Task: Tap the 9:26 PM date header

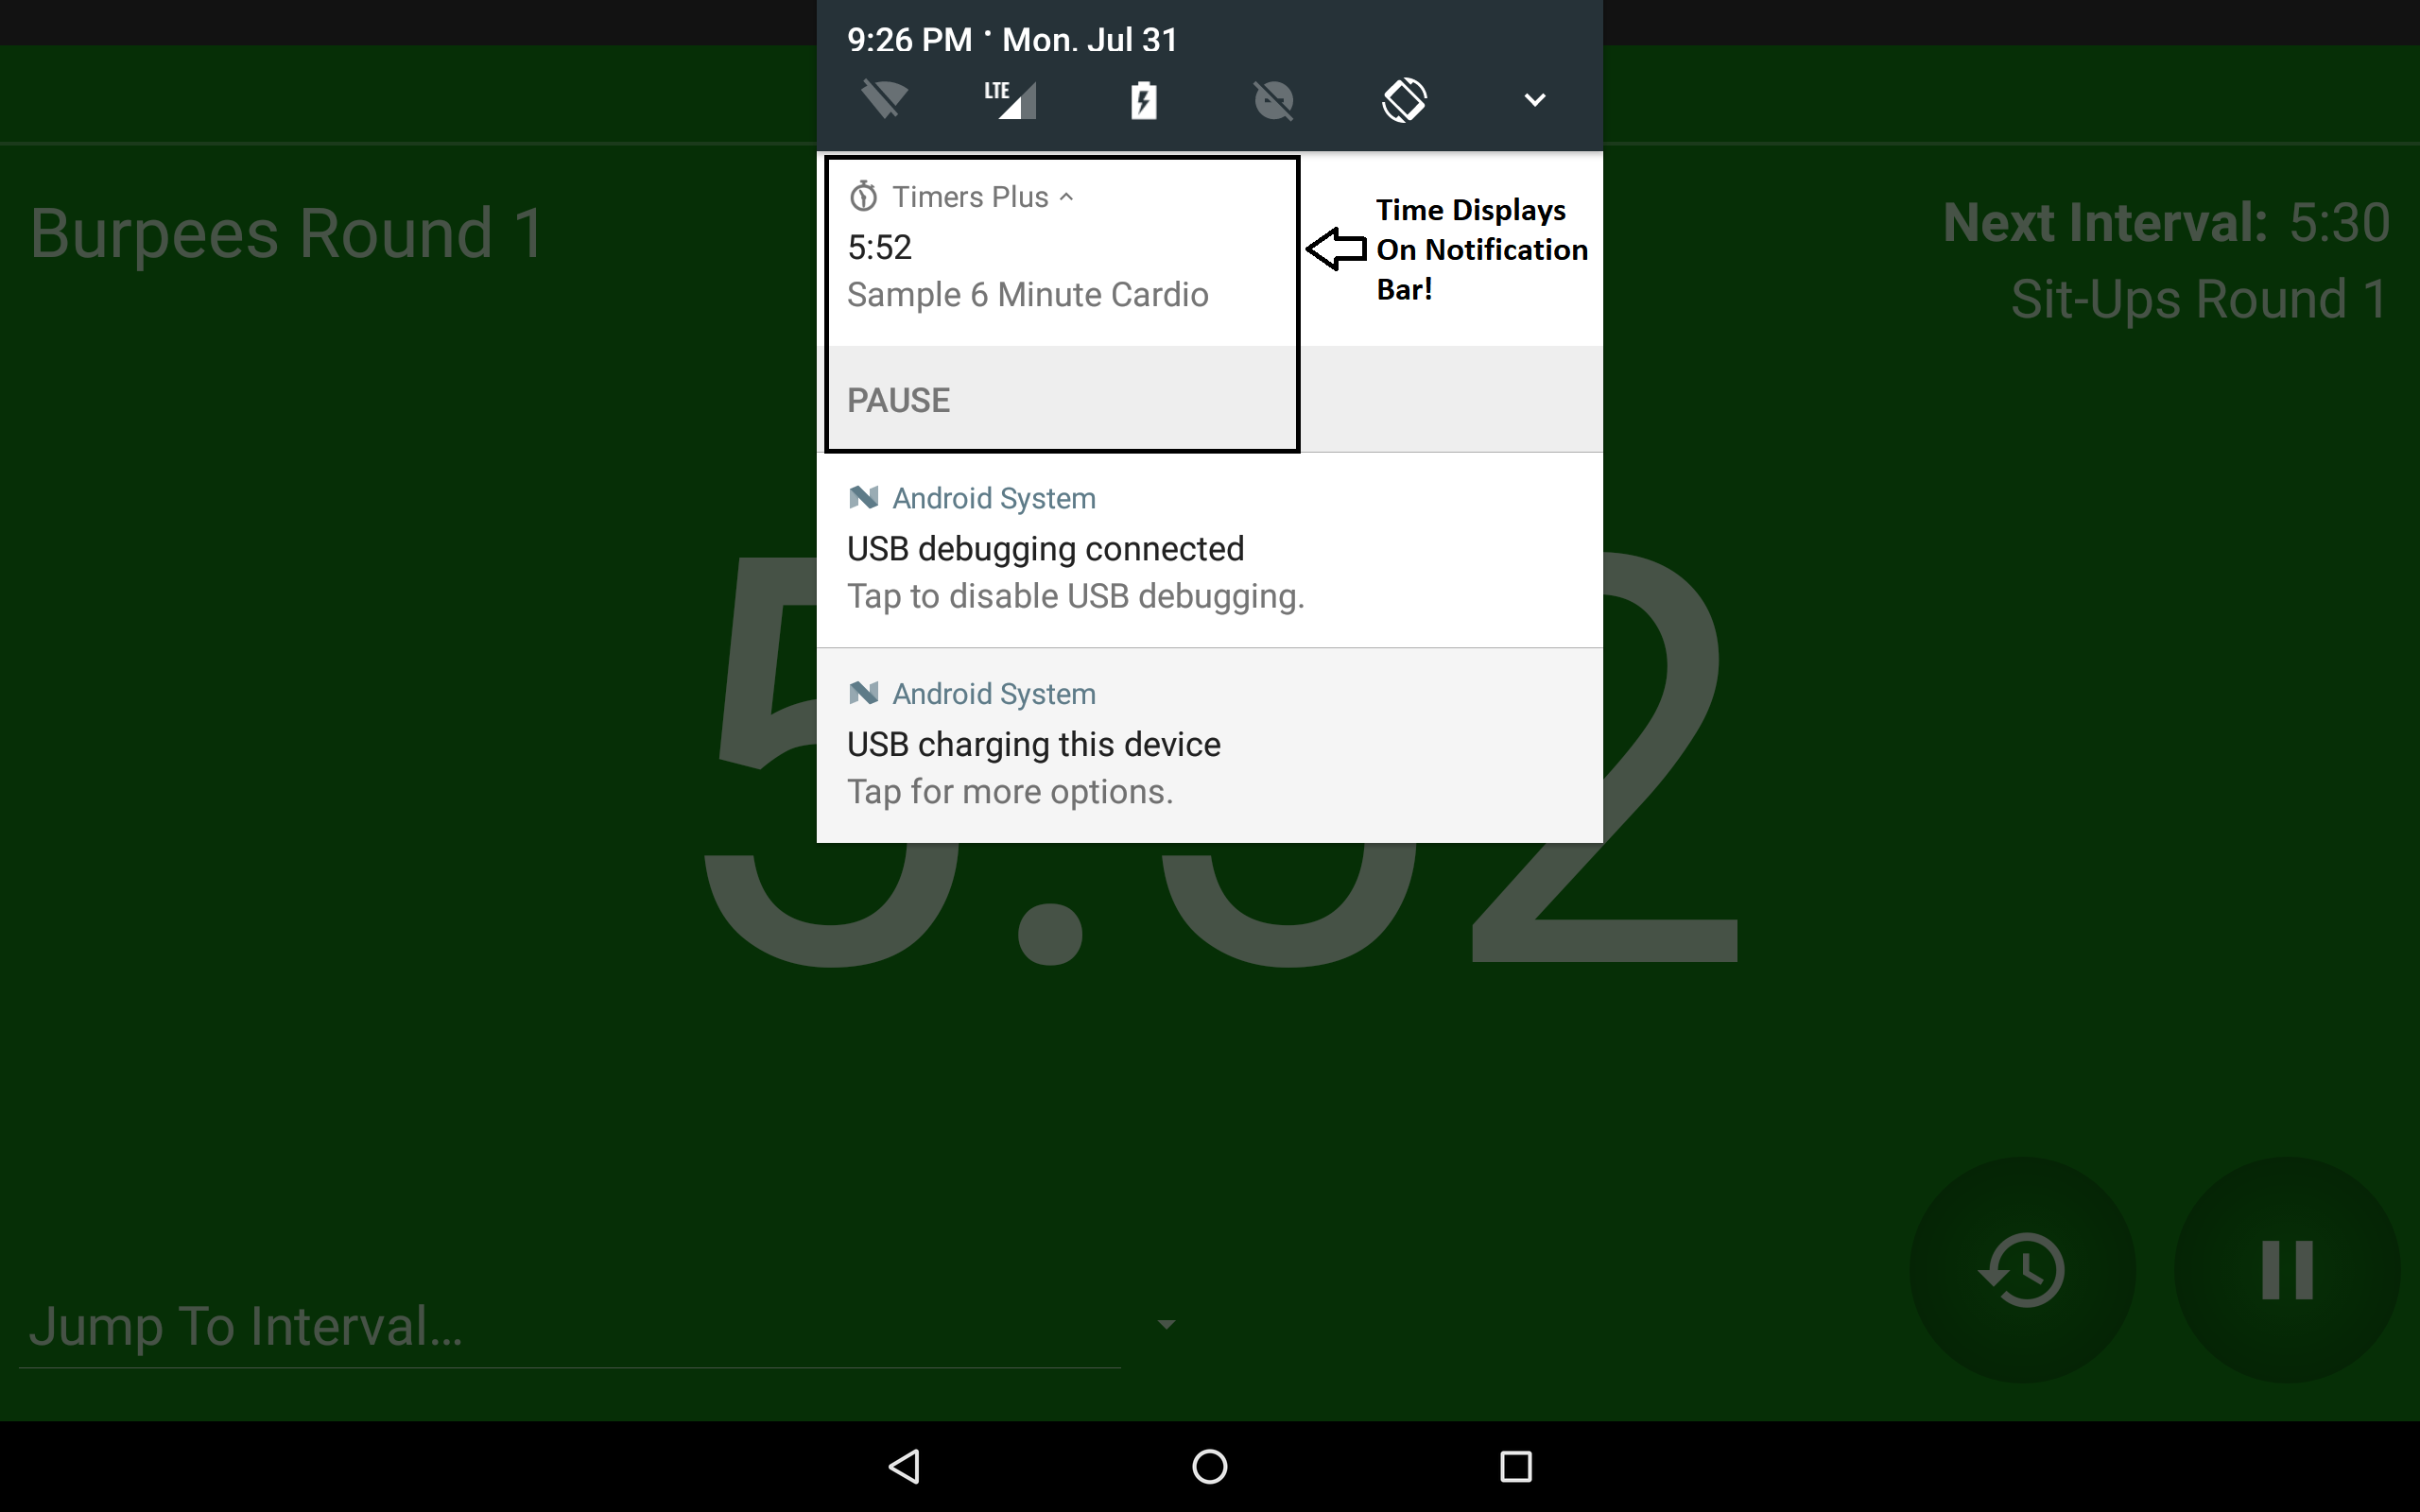Action: 1012,39
